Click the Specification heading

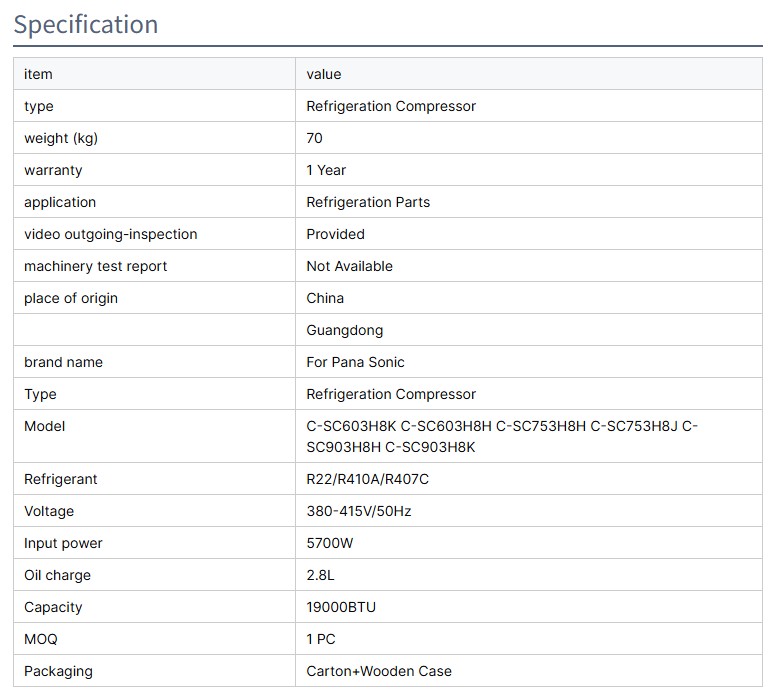point(86,25)
